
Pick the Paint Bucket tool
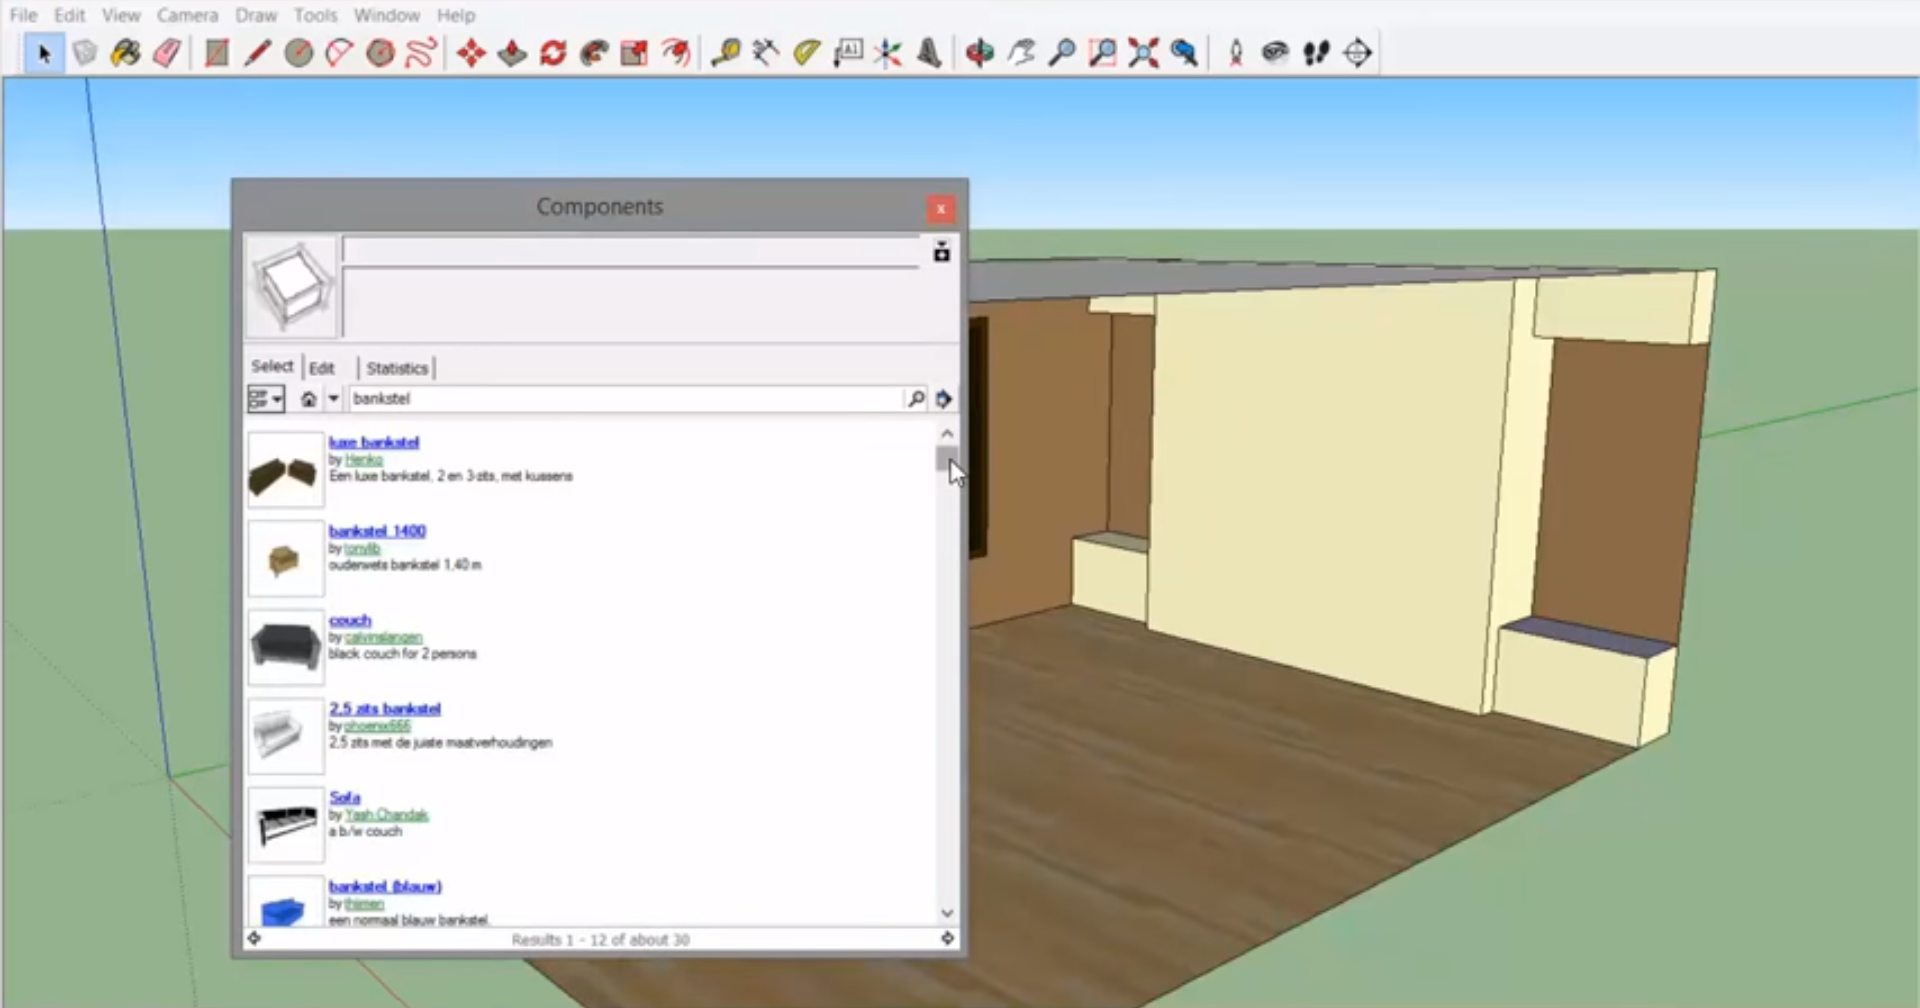pos(126,53)
